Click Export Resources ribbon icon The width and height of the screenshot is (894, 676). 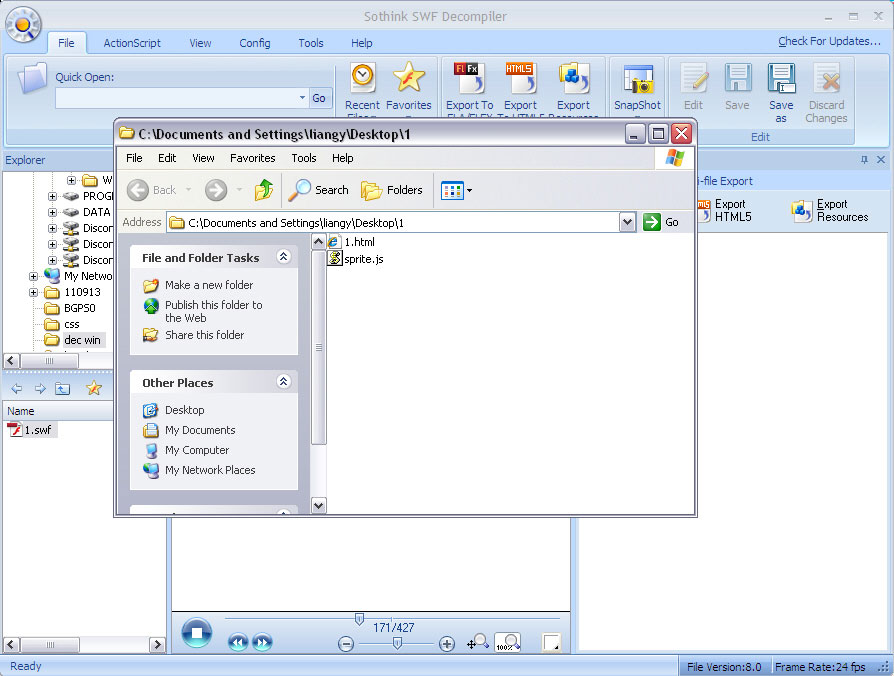click(x=573, y=87)
